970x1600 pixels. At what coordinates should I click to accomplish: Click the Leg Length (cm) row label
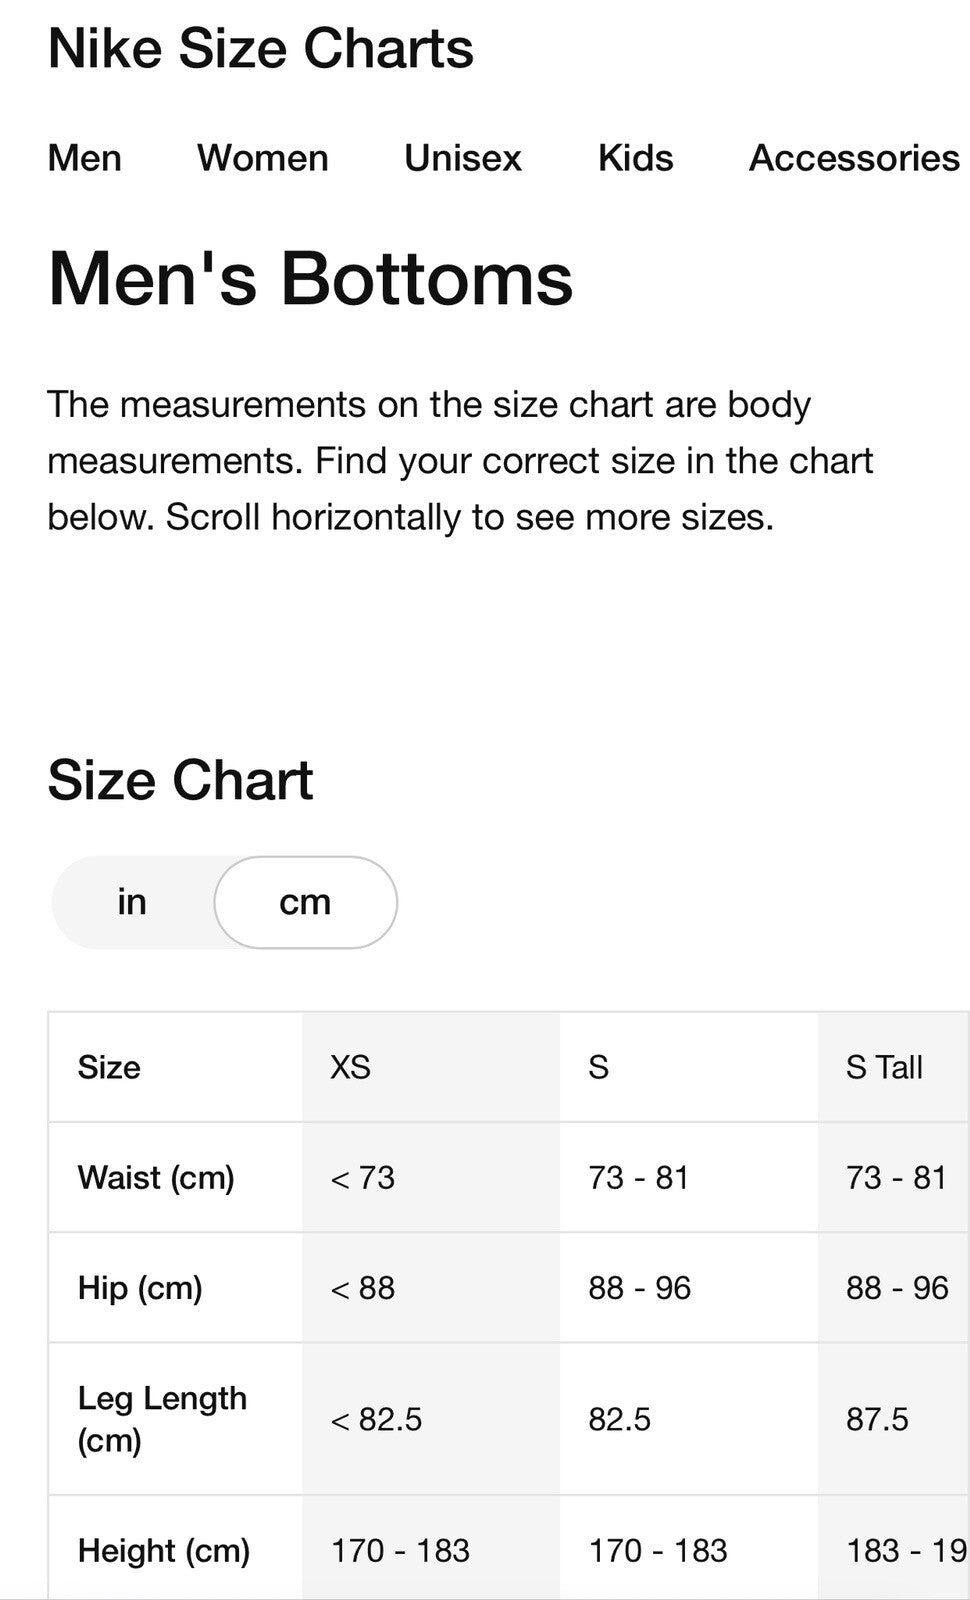pos(162,1419)
